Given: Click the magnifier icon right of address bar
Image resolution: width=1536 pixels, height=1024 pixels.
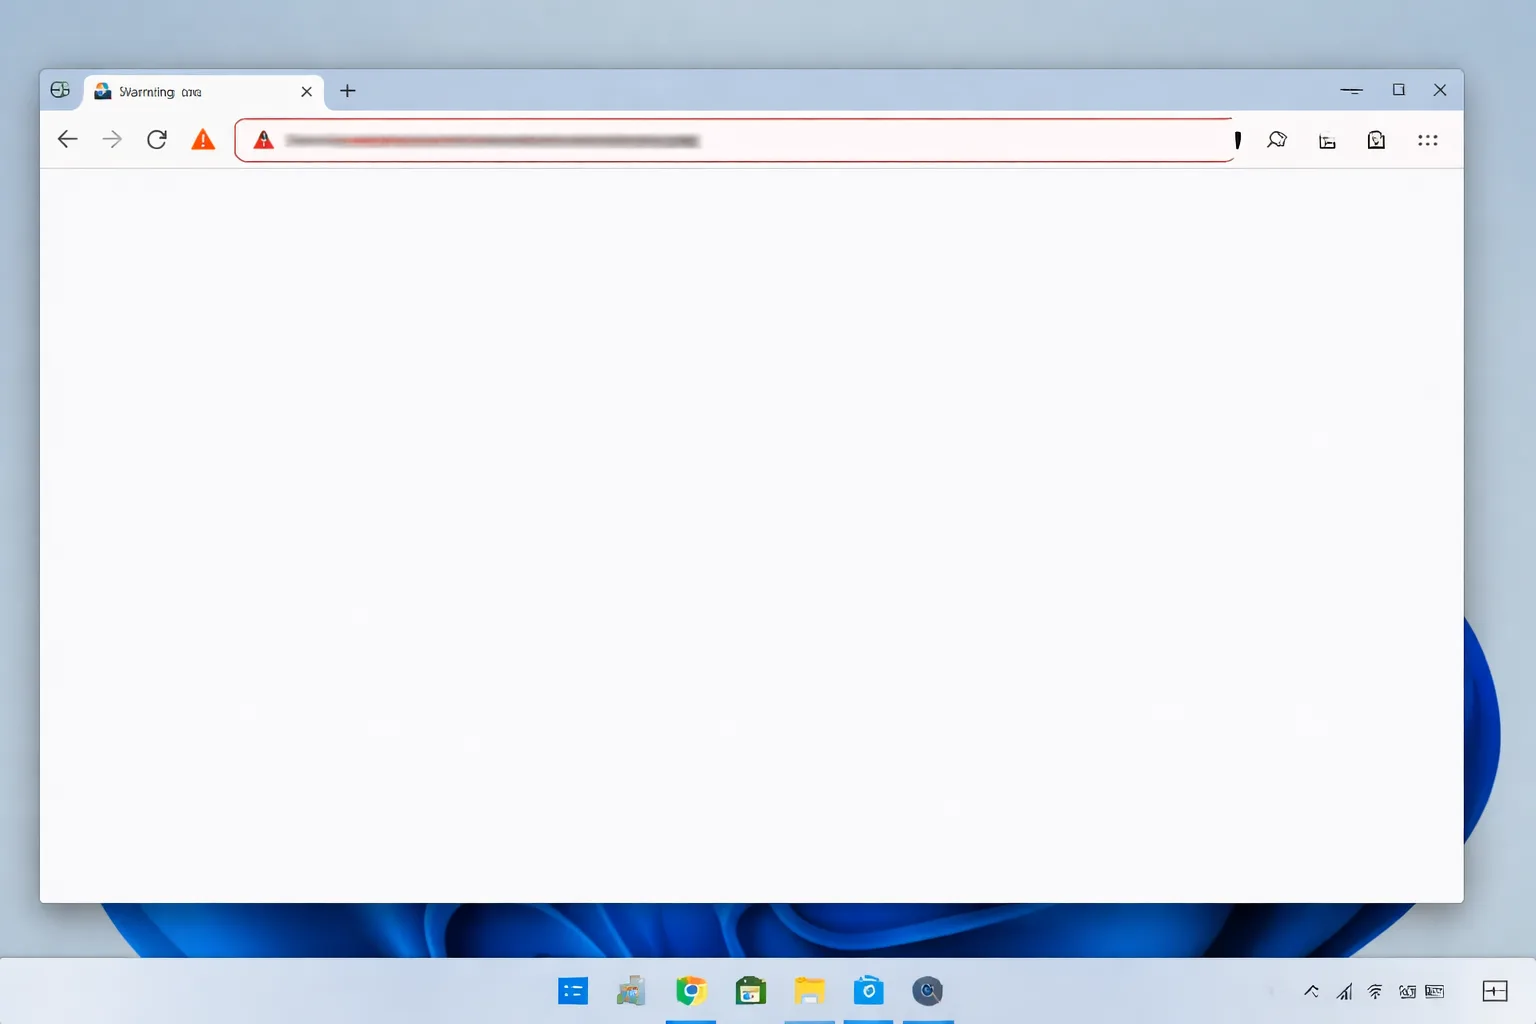Looking at the screenshot, I should (x=1277, y=140).
